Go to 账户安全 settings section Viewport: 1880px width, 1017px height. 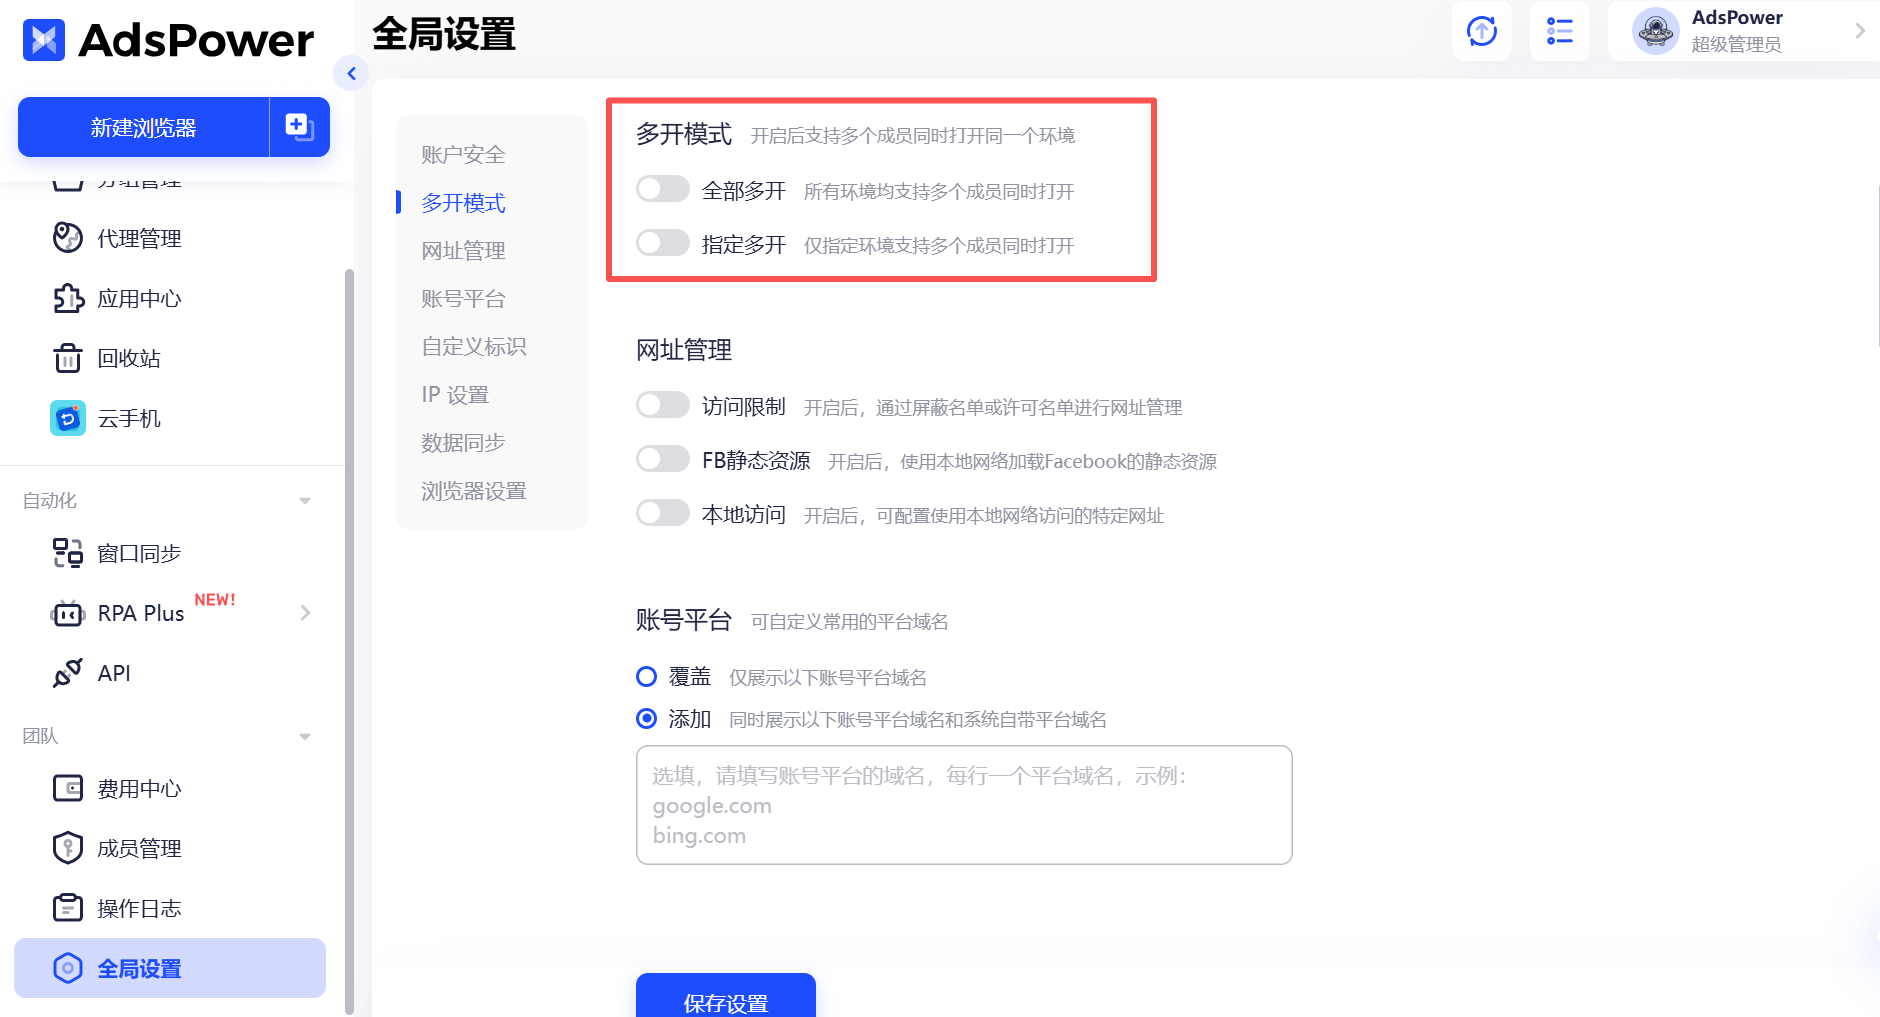tap(463, 155)
